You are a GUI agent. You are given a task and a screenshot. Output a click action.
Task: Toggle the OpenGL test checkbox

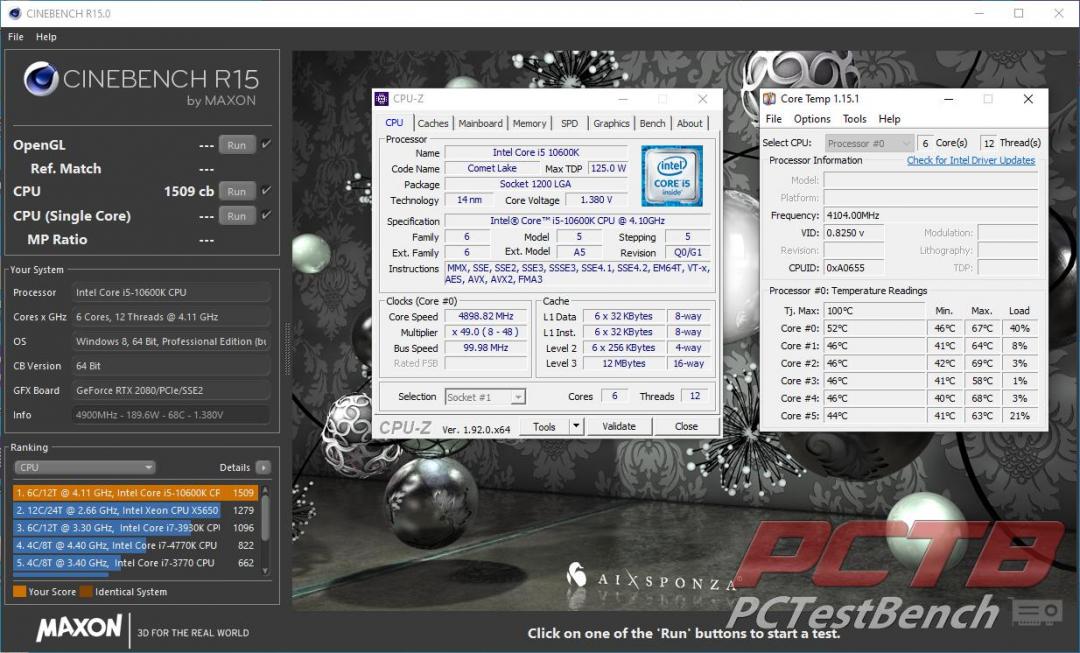267,144
